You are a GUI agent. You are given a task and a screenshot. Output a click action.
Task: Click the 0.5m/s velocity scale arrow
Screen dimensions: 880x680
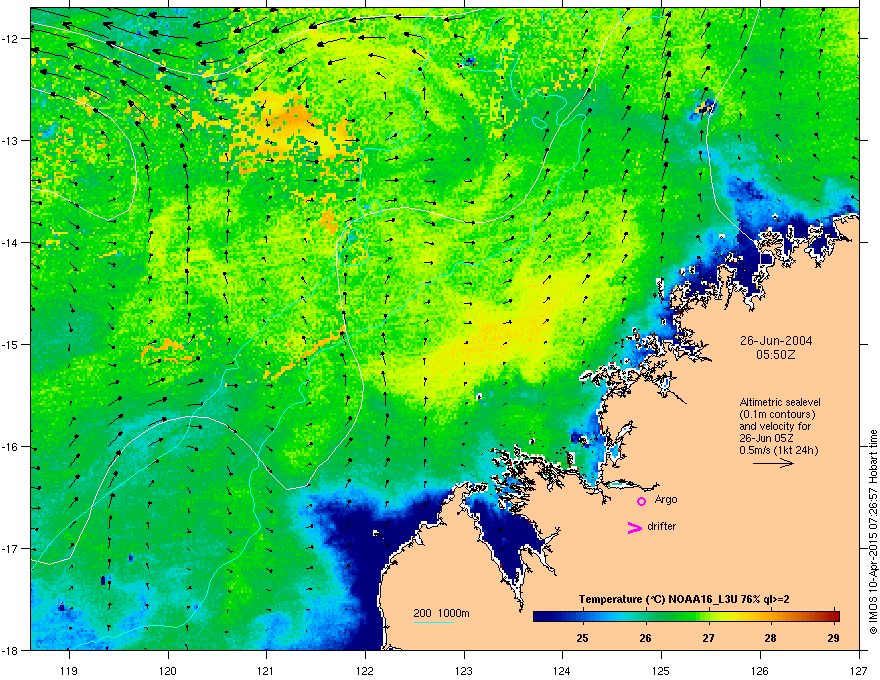[x=773, y=463]
